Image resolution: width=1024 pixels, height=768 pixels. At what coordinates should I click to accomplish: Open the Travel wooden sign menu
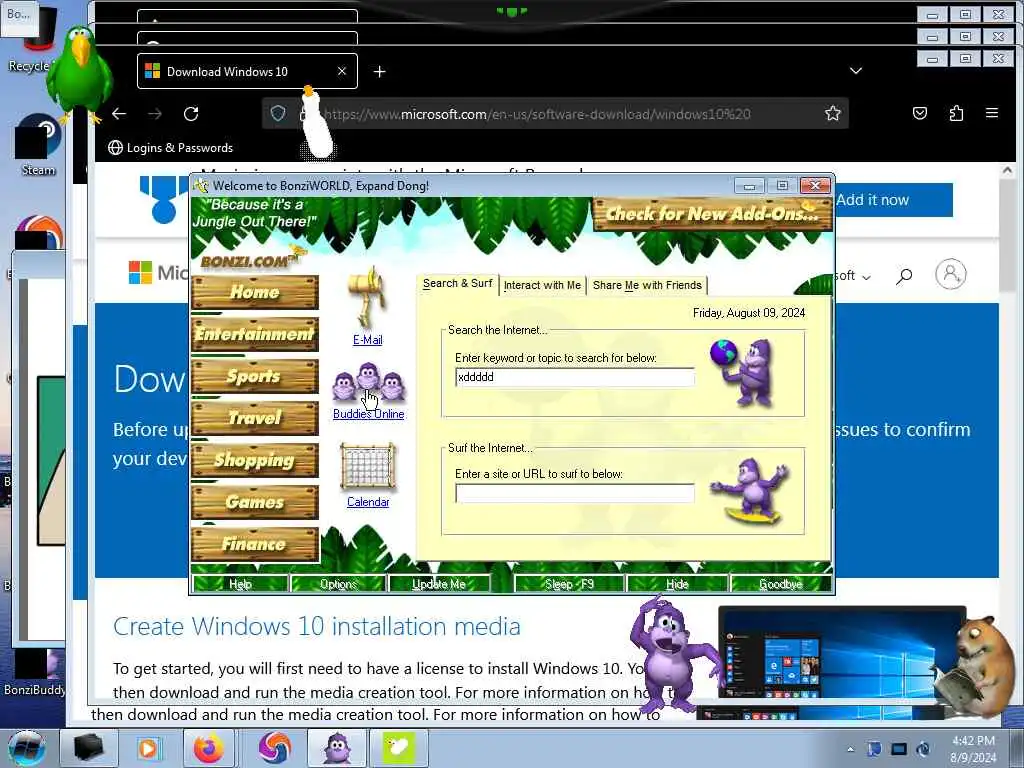[255, 417]
